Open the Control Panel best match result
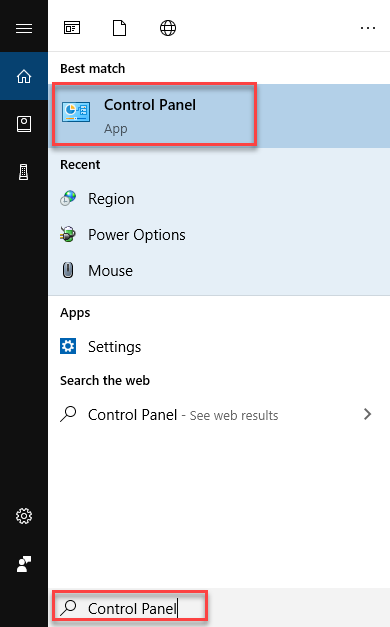 (219, 115)
